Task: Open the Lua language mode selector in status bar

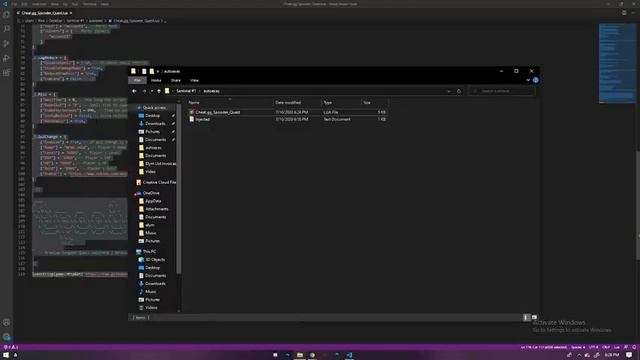Action: [x=617, y=347]
